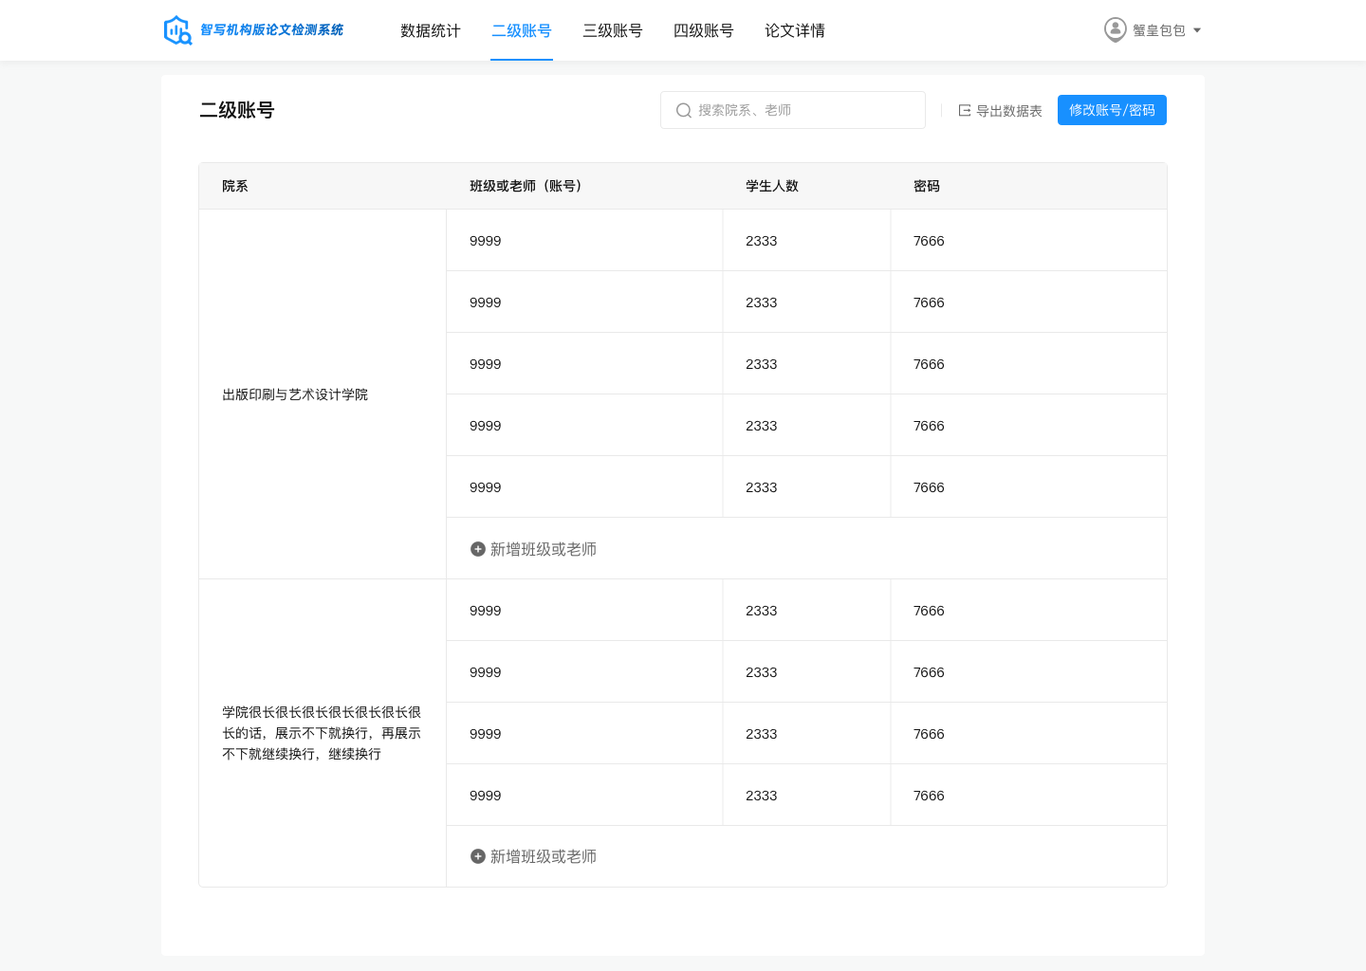Click the 修改账号/密码 button
Viewport: 1366px width, 971px height.
1112,110
